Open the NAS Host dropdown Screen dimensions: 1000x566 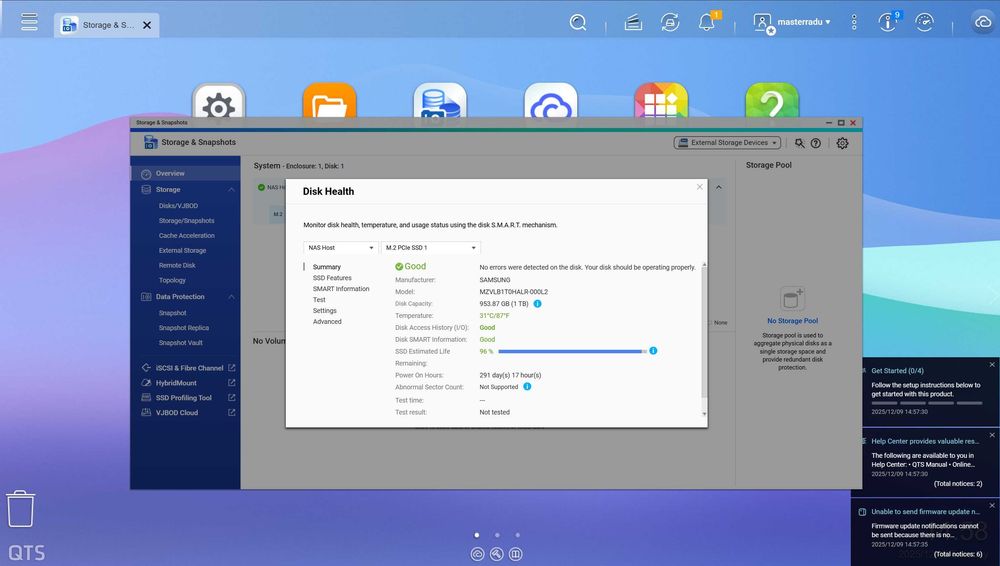(x=341, y=248)
